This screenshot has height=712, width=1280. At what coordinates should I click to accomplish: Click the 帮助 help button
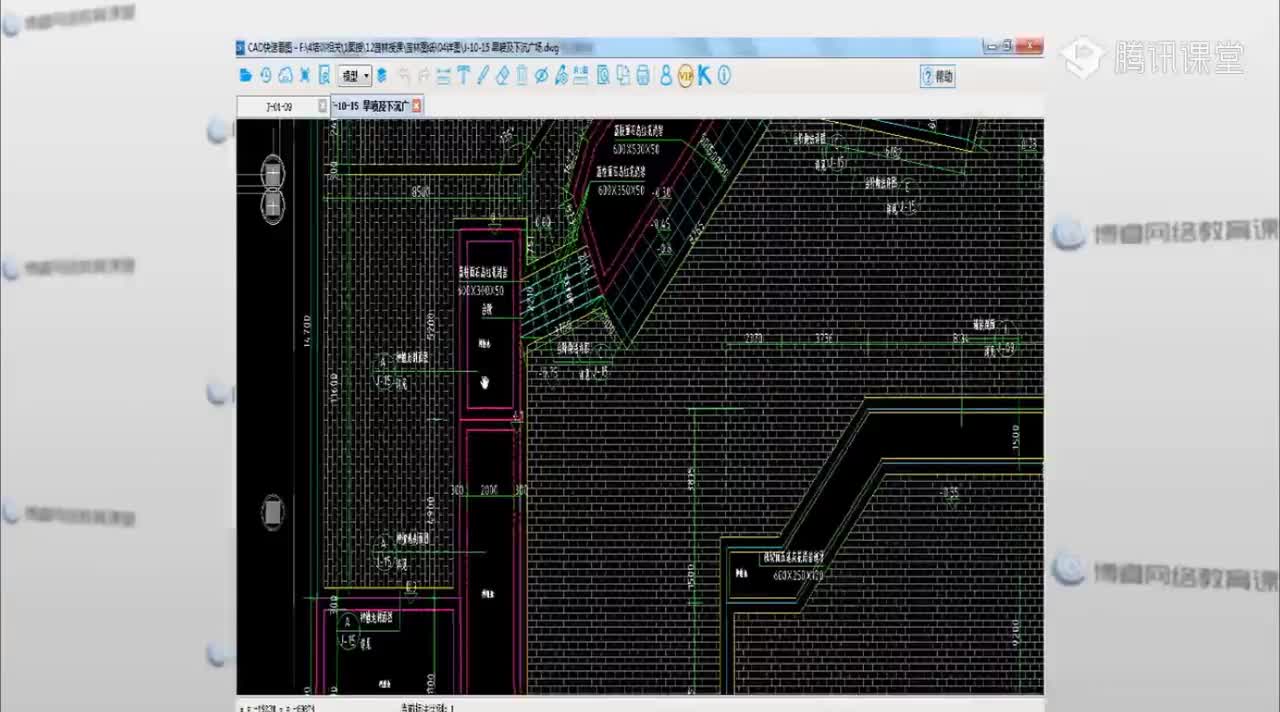[x=937, y=76]
